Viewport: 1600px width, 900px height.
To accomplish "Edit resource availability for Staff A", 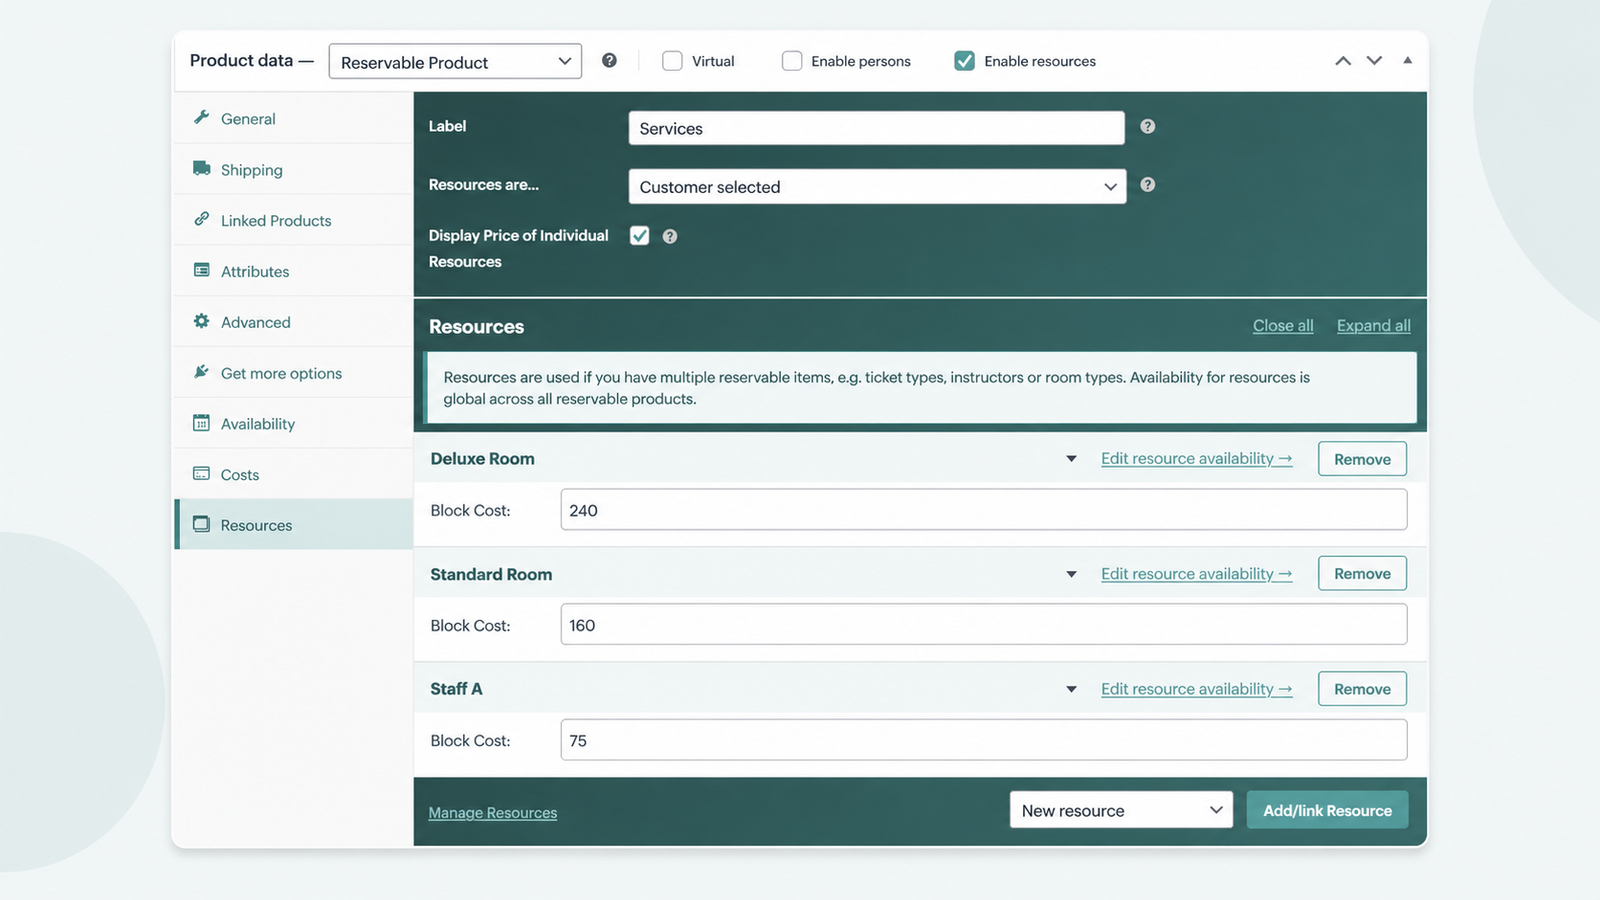I will click(x=1196, y=689).
